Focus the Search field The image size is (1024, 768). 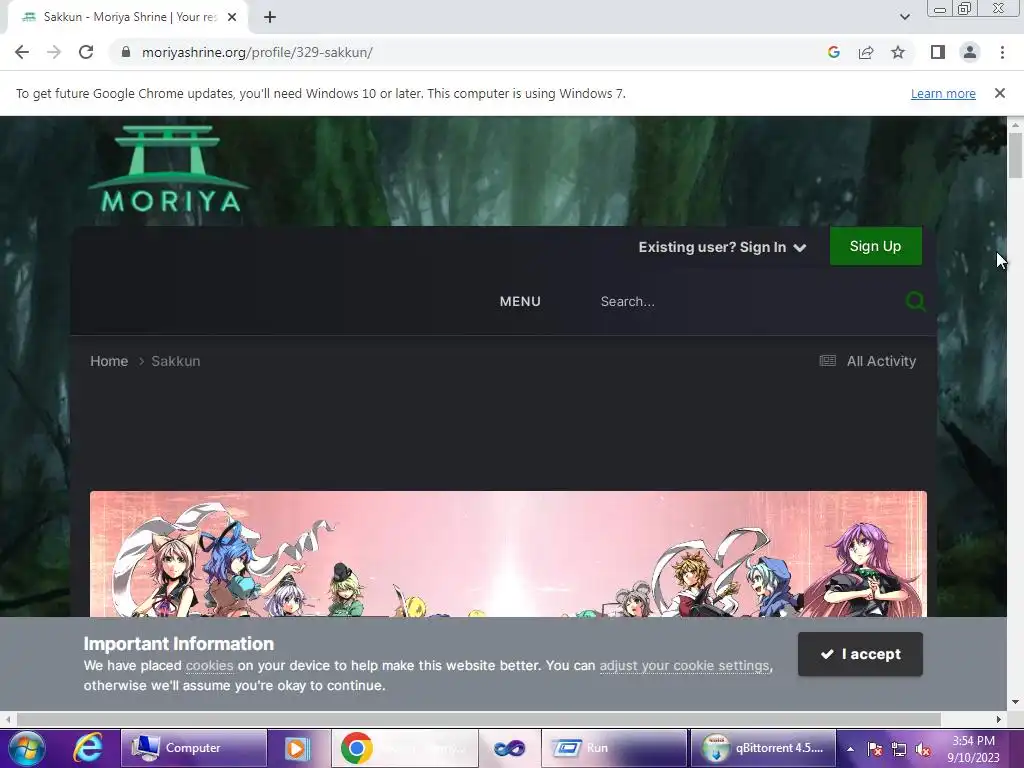point(744,302)
